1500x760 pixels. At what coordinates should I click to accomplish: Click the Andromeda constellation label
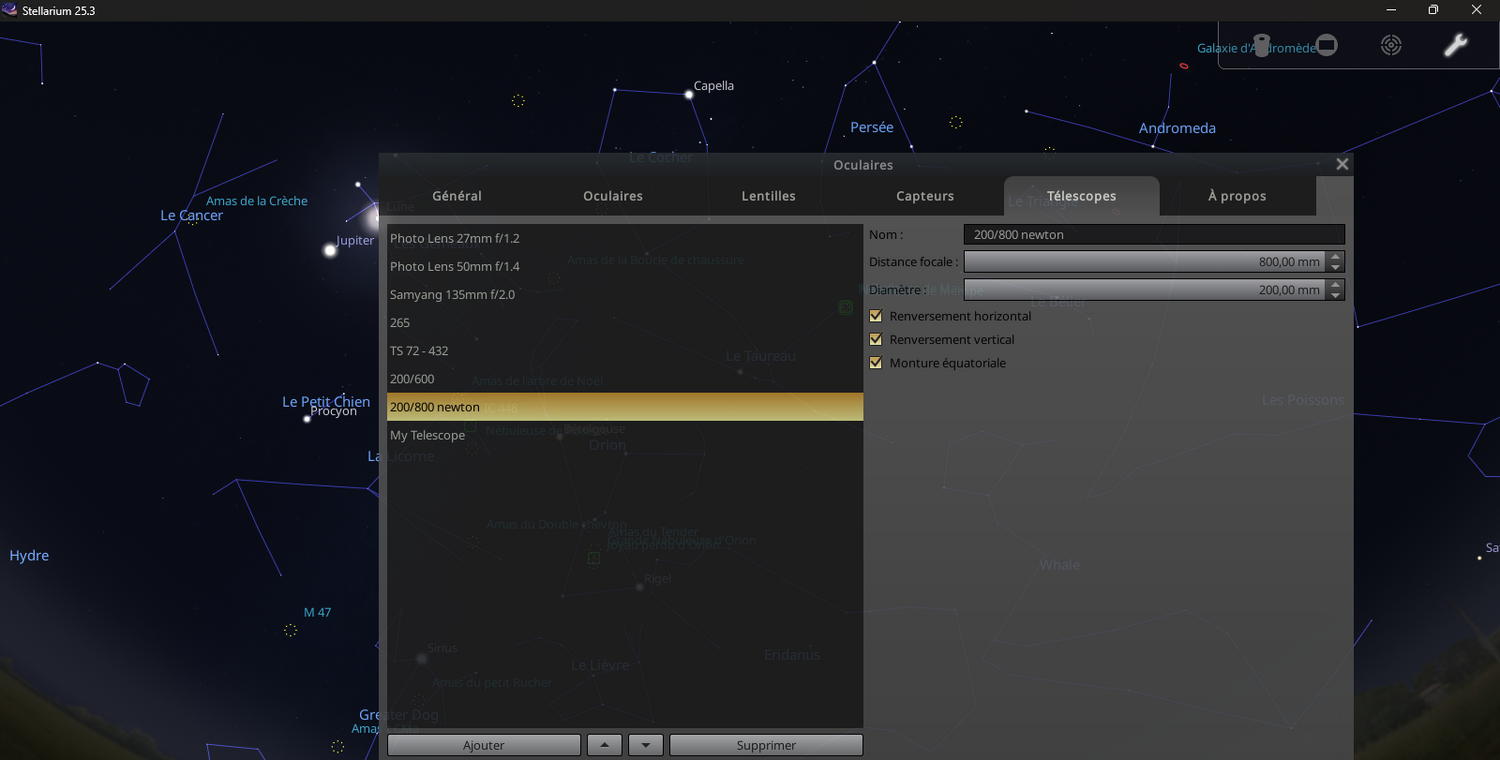[x=1177, y=128]
